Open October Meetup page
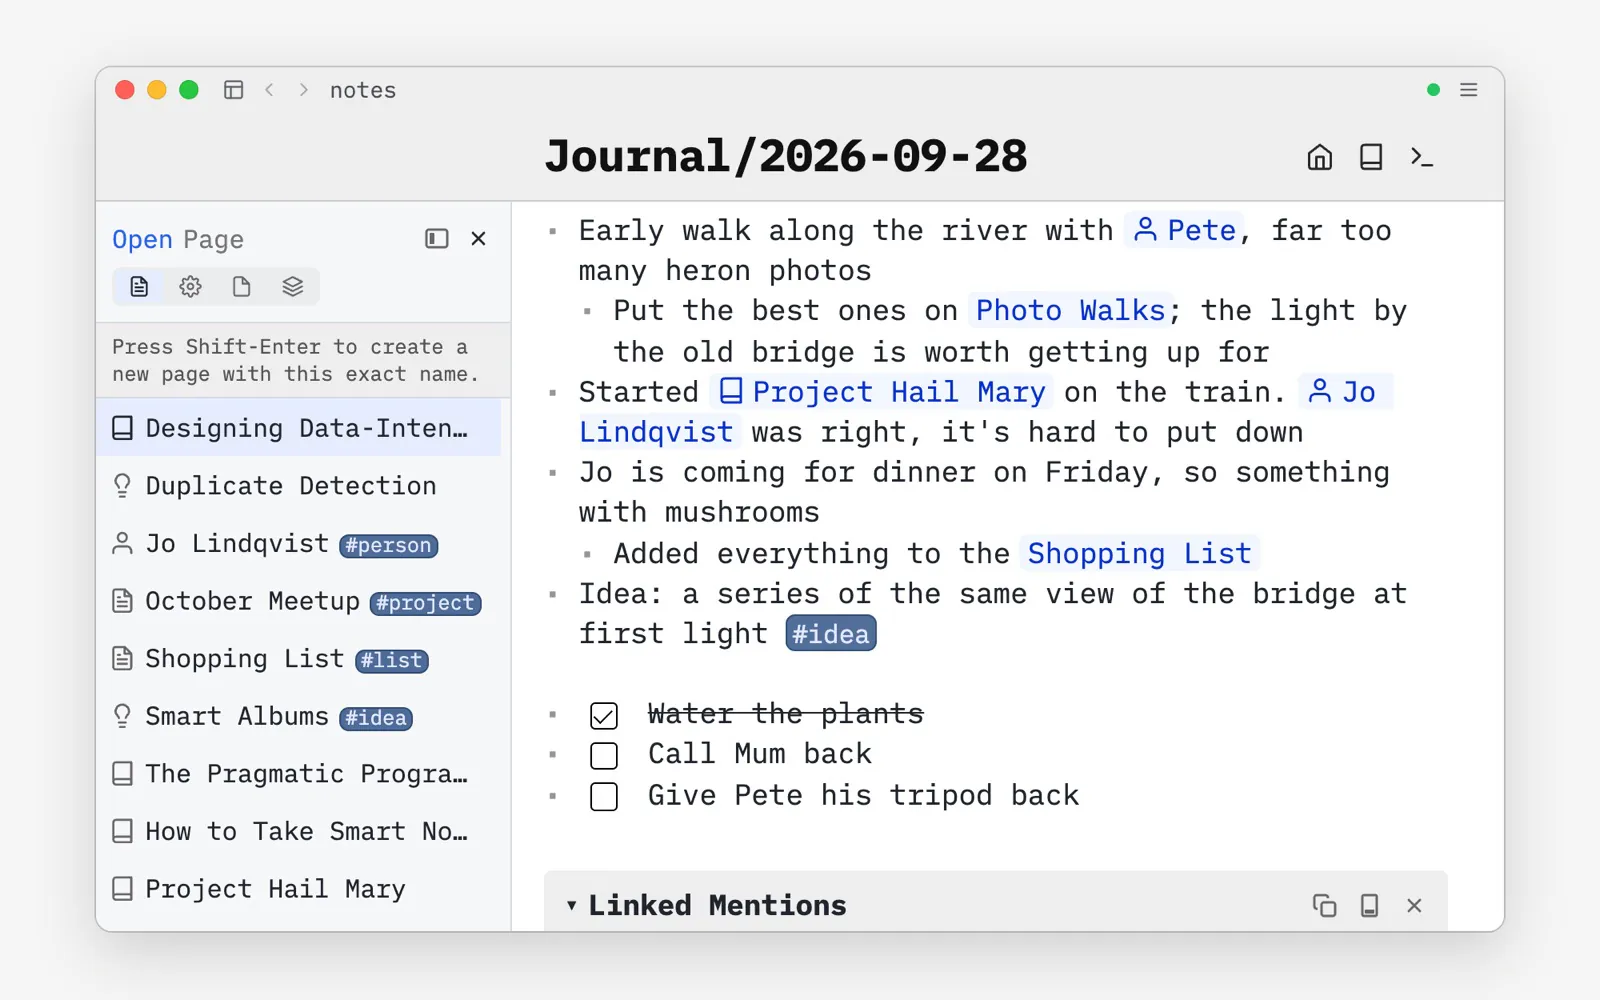This screenshot has height=1000, width=1600. pyautogui.click(x=298, y=601)
